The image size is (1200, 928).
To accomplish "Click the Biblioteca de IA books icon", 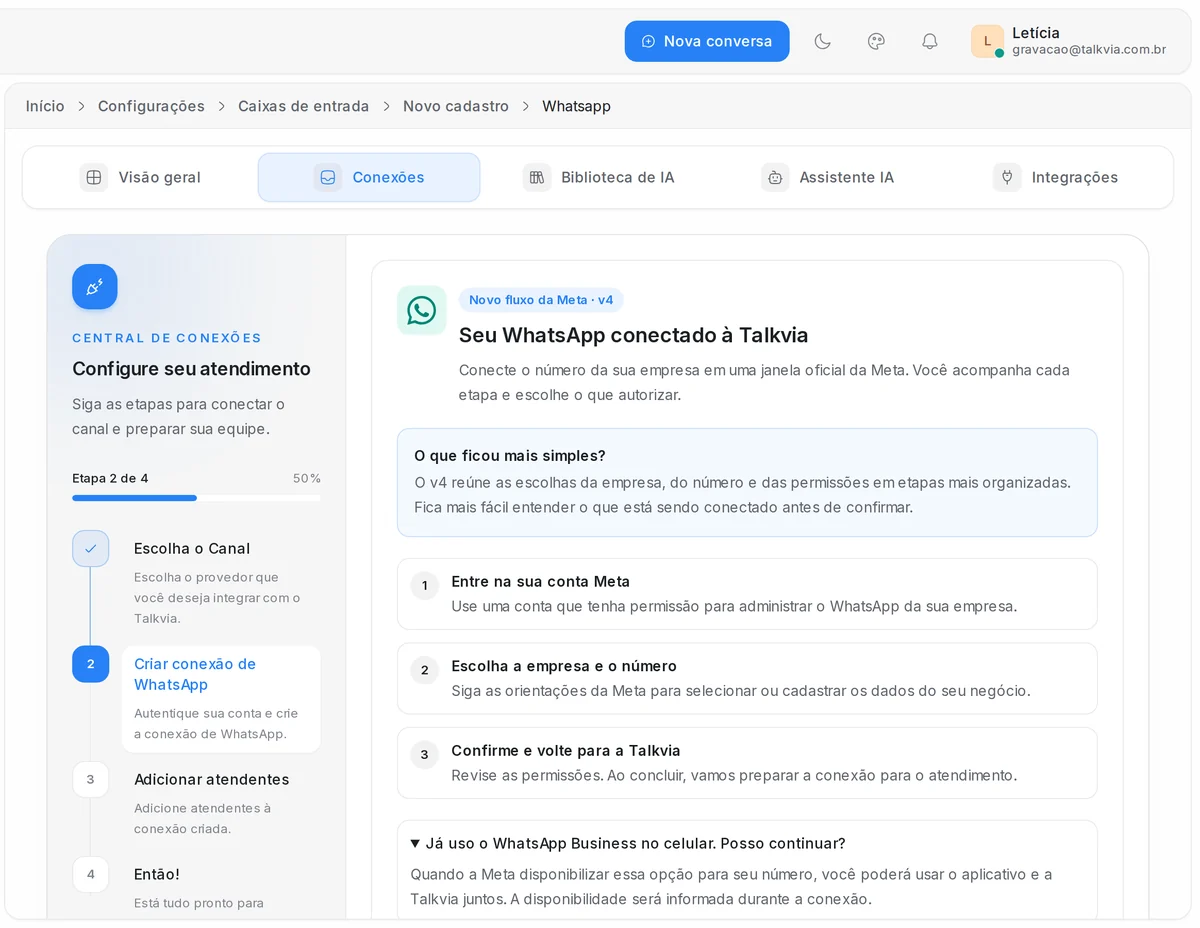I will (537, 177).
